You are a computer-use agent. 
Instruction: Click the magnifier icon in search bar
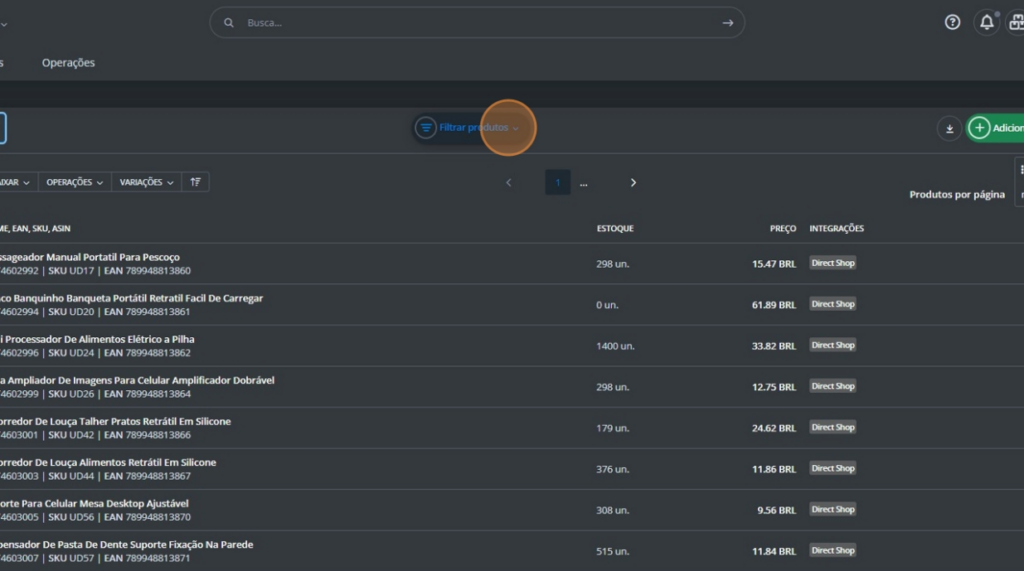(x=229, y=23)
